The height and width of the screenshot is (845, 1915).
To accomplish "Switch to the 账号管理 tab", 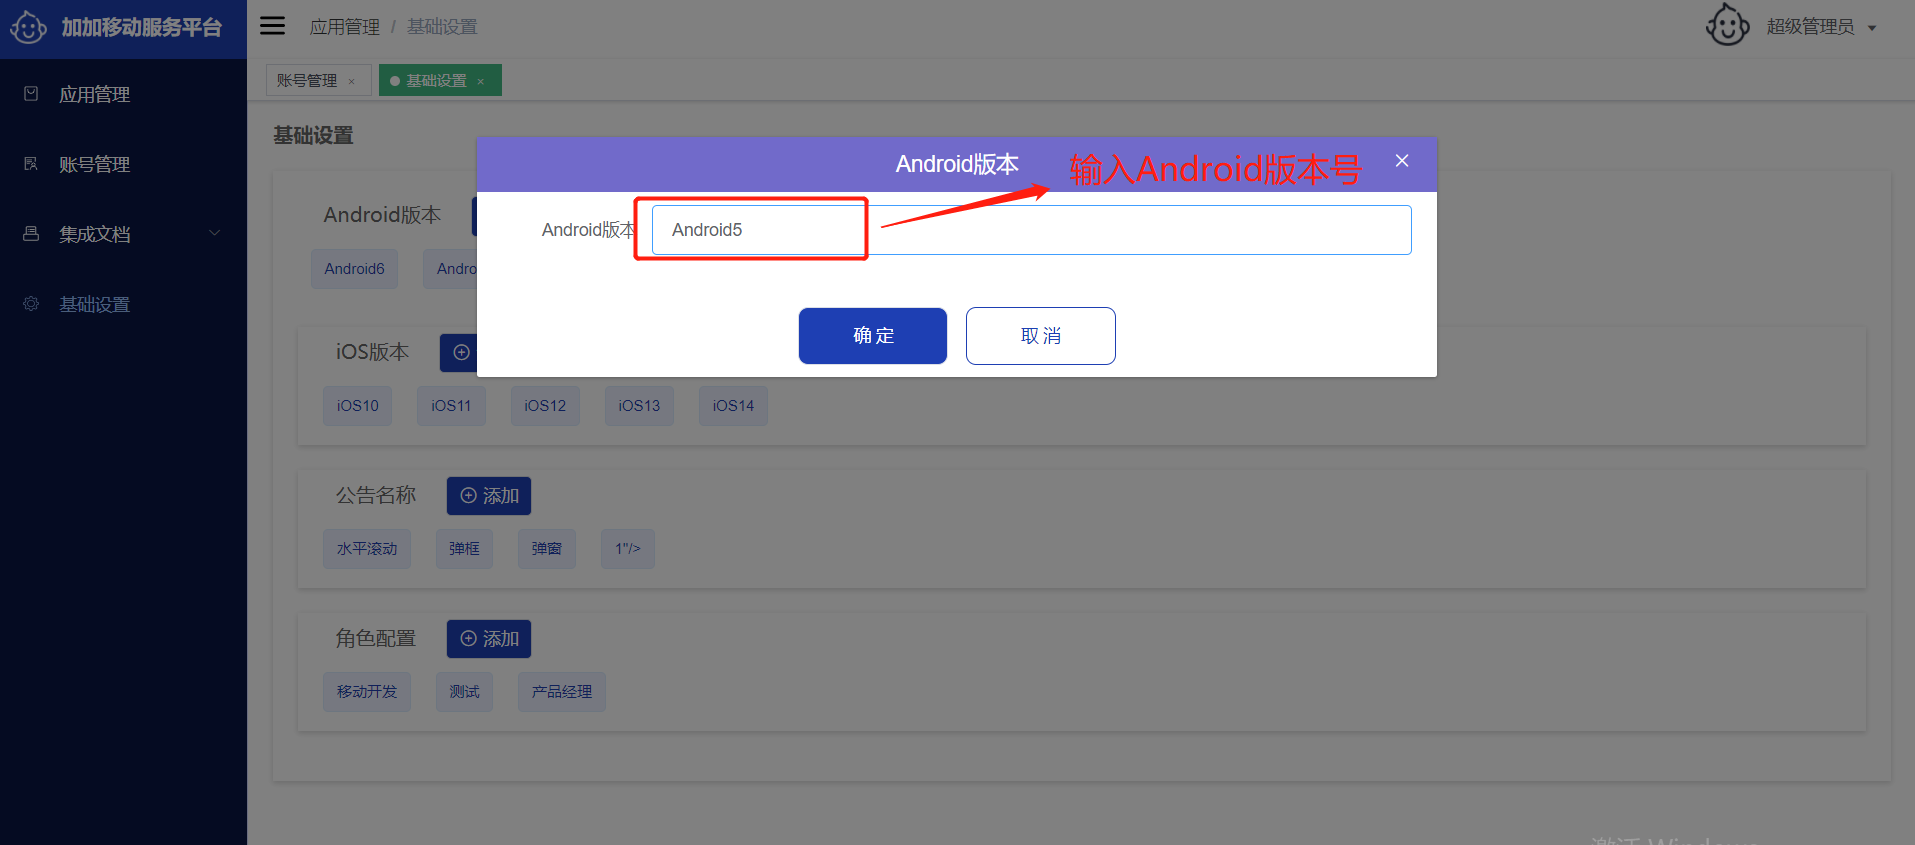I will coord(307,81).
